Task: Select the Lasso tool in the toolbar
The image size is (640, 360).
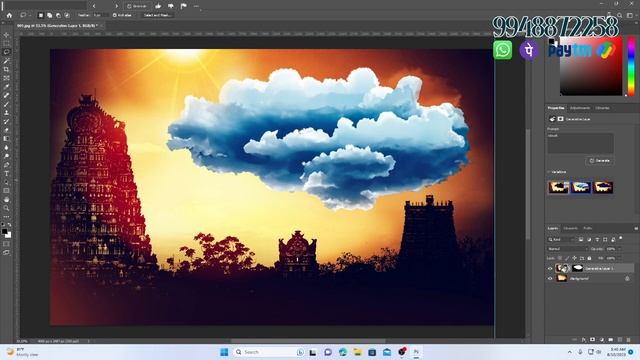Action: (6, 52)
